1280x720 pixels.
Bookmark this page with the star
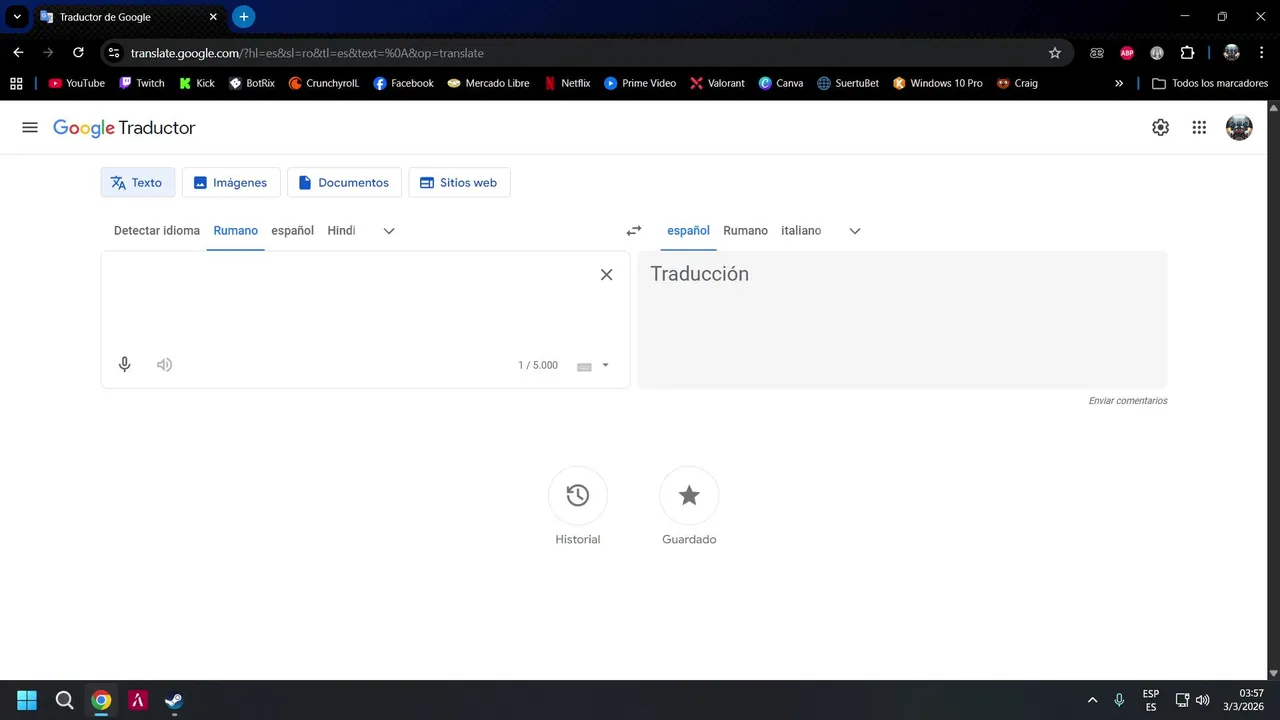click(x=1054, y=53)
